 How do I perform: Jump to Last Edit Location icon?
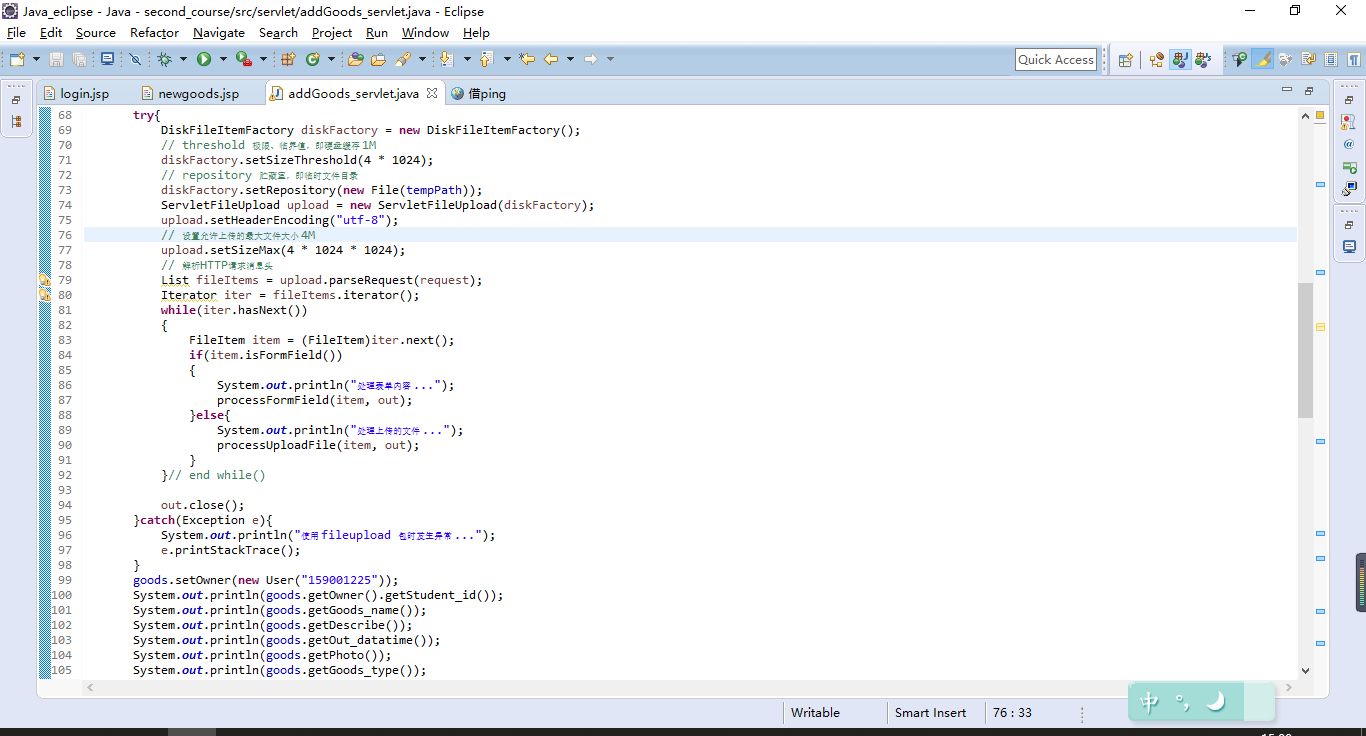(527, 59)
